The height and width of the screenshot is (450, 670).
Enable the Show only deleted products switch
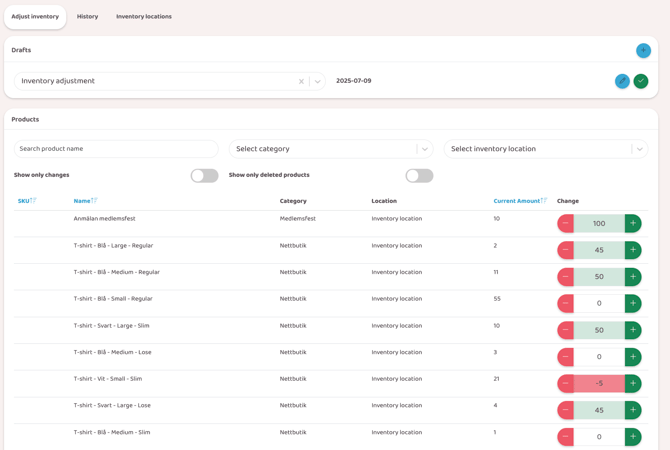pyautogui.click(x=419, y=176)
